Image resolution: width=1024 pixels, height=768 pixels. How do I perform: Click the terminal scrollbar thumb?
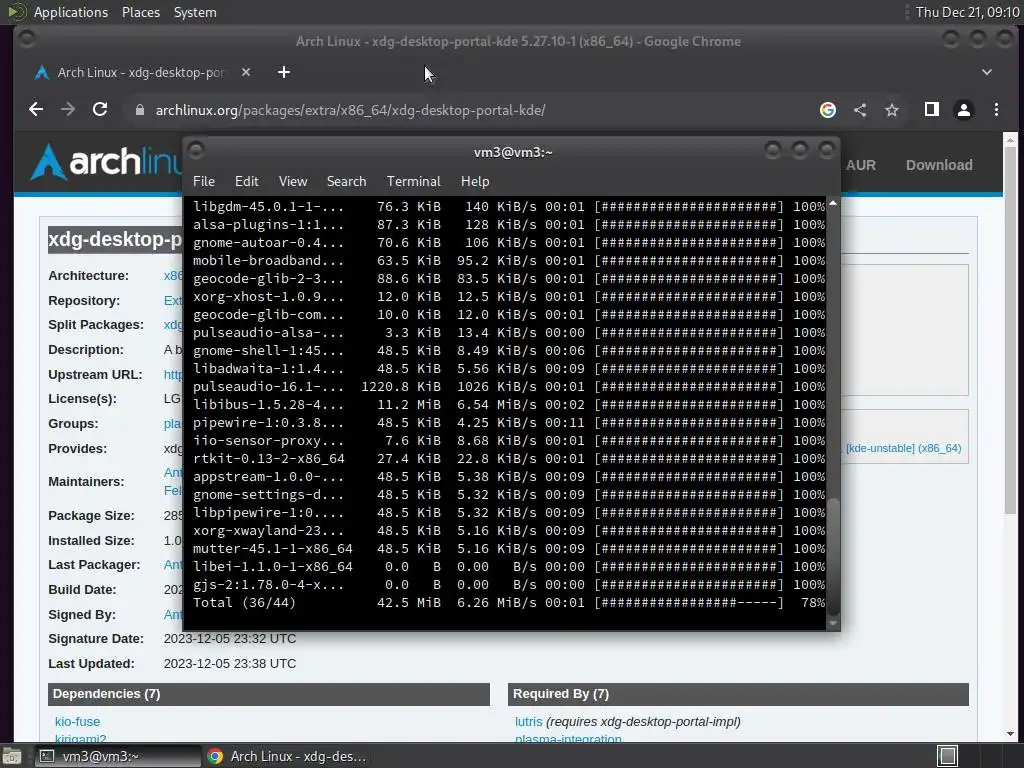tap(833, 555)
